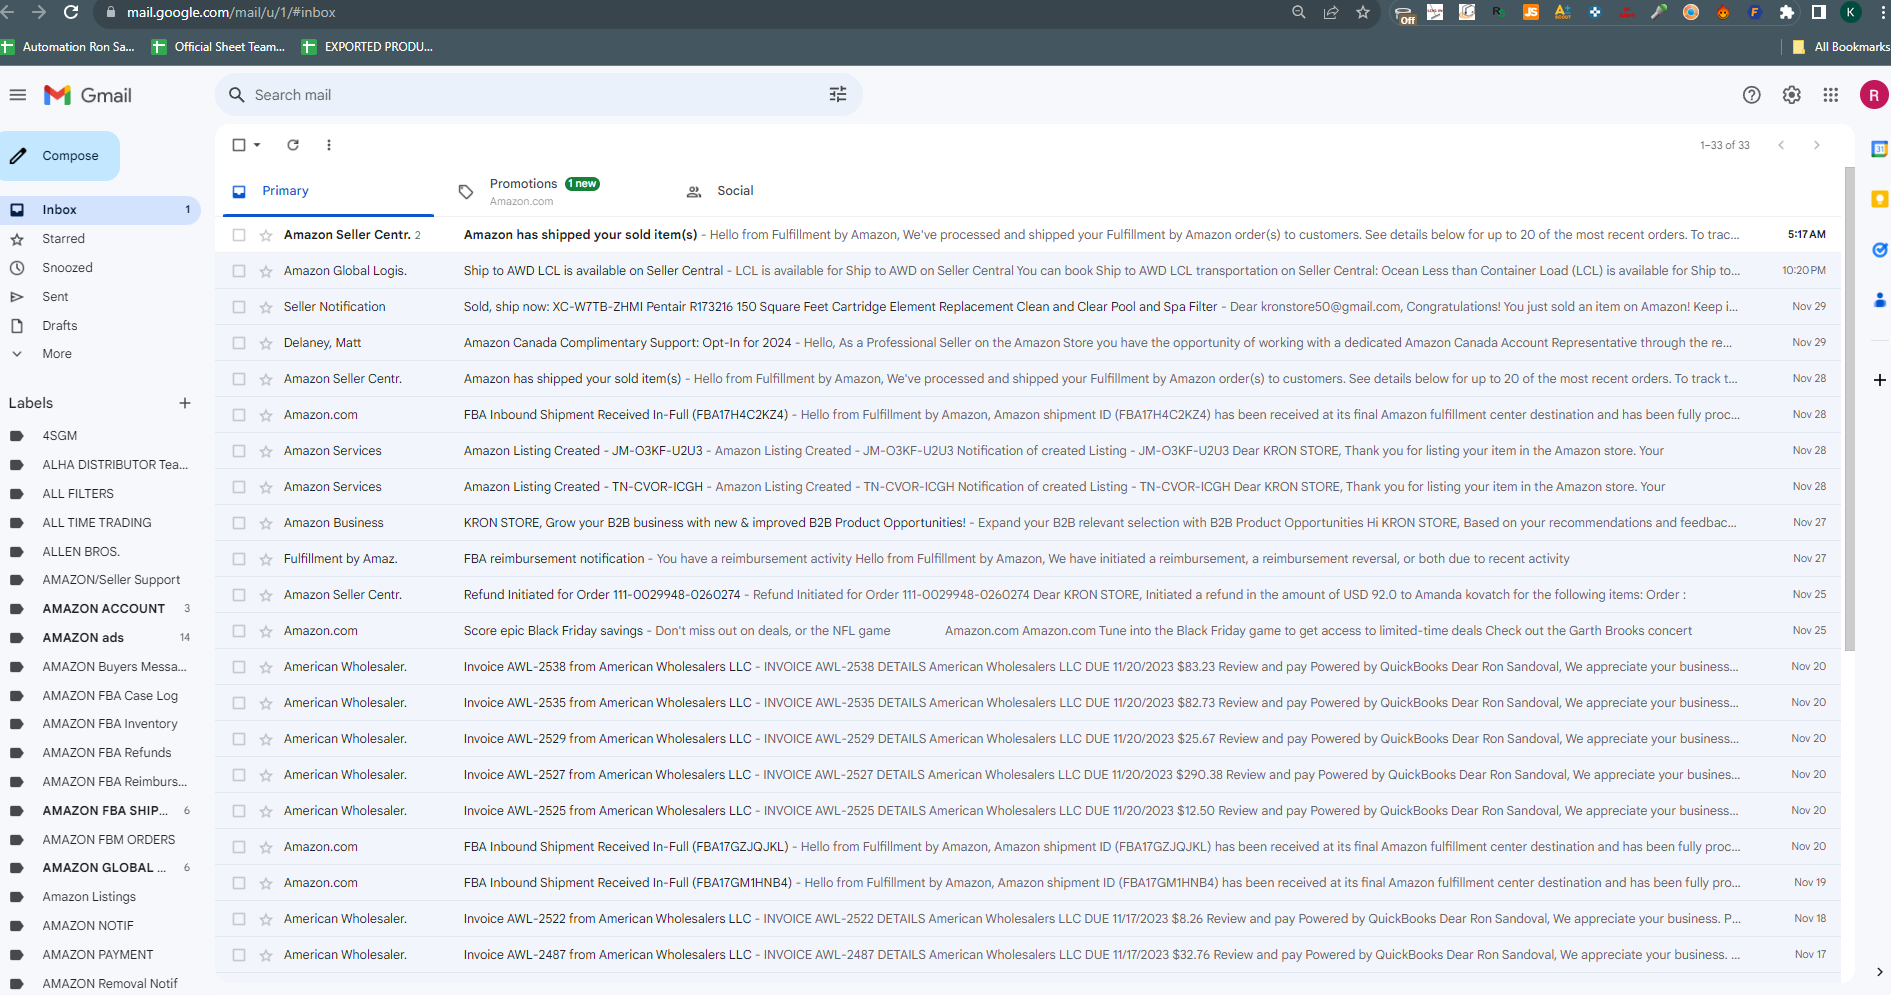
Task: Tick checkbox for Invoice AWL-2538 email
Action: pyautogui.click(x=239, y=667)
